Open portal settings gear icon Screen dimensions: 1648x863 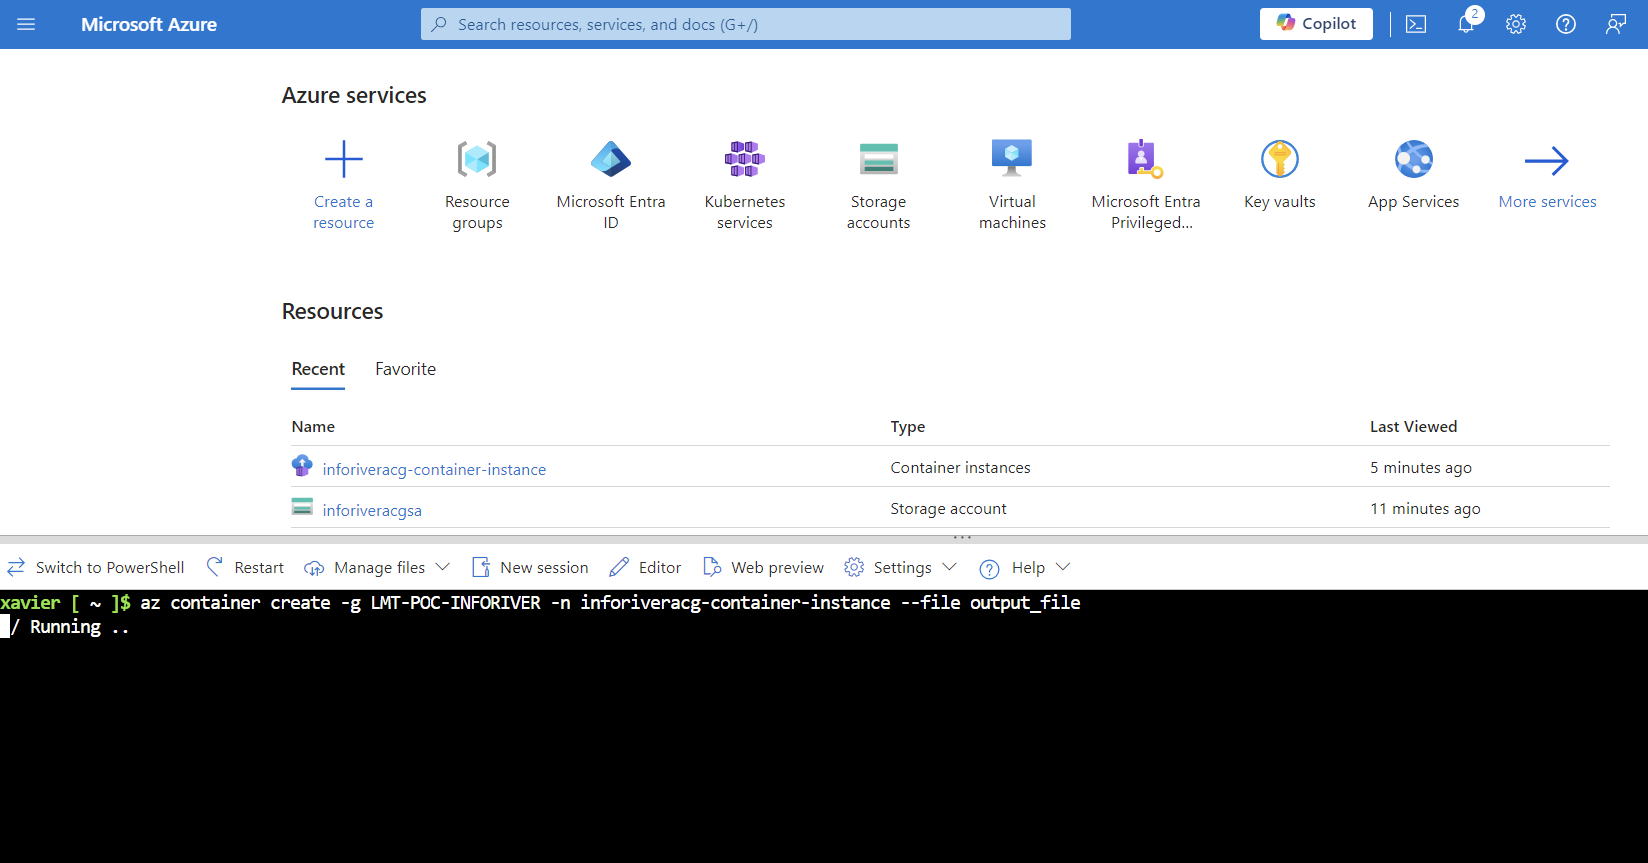tap(1516, 24)
